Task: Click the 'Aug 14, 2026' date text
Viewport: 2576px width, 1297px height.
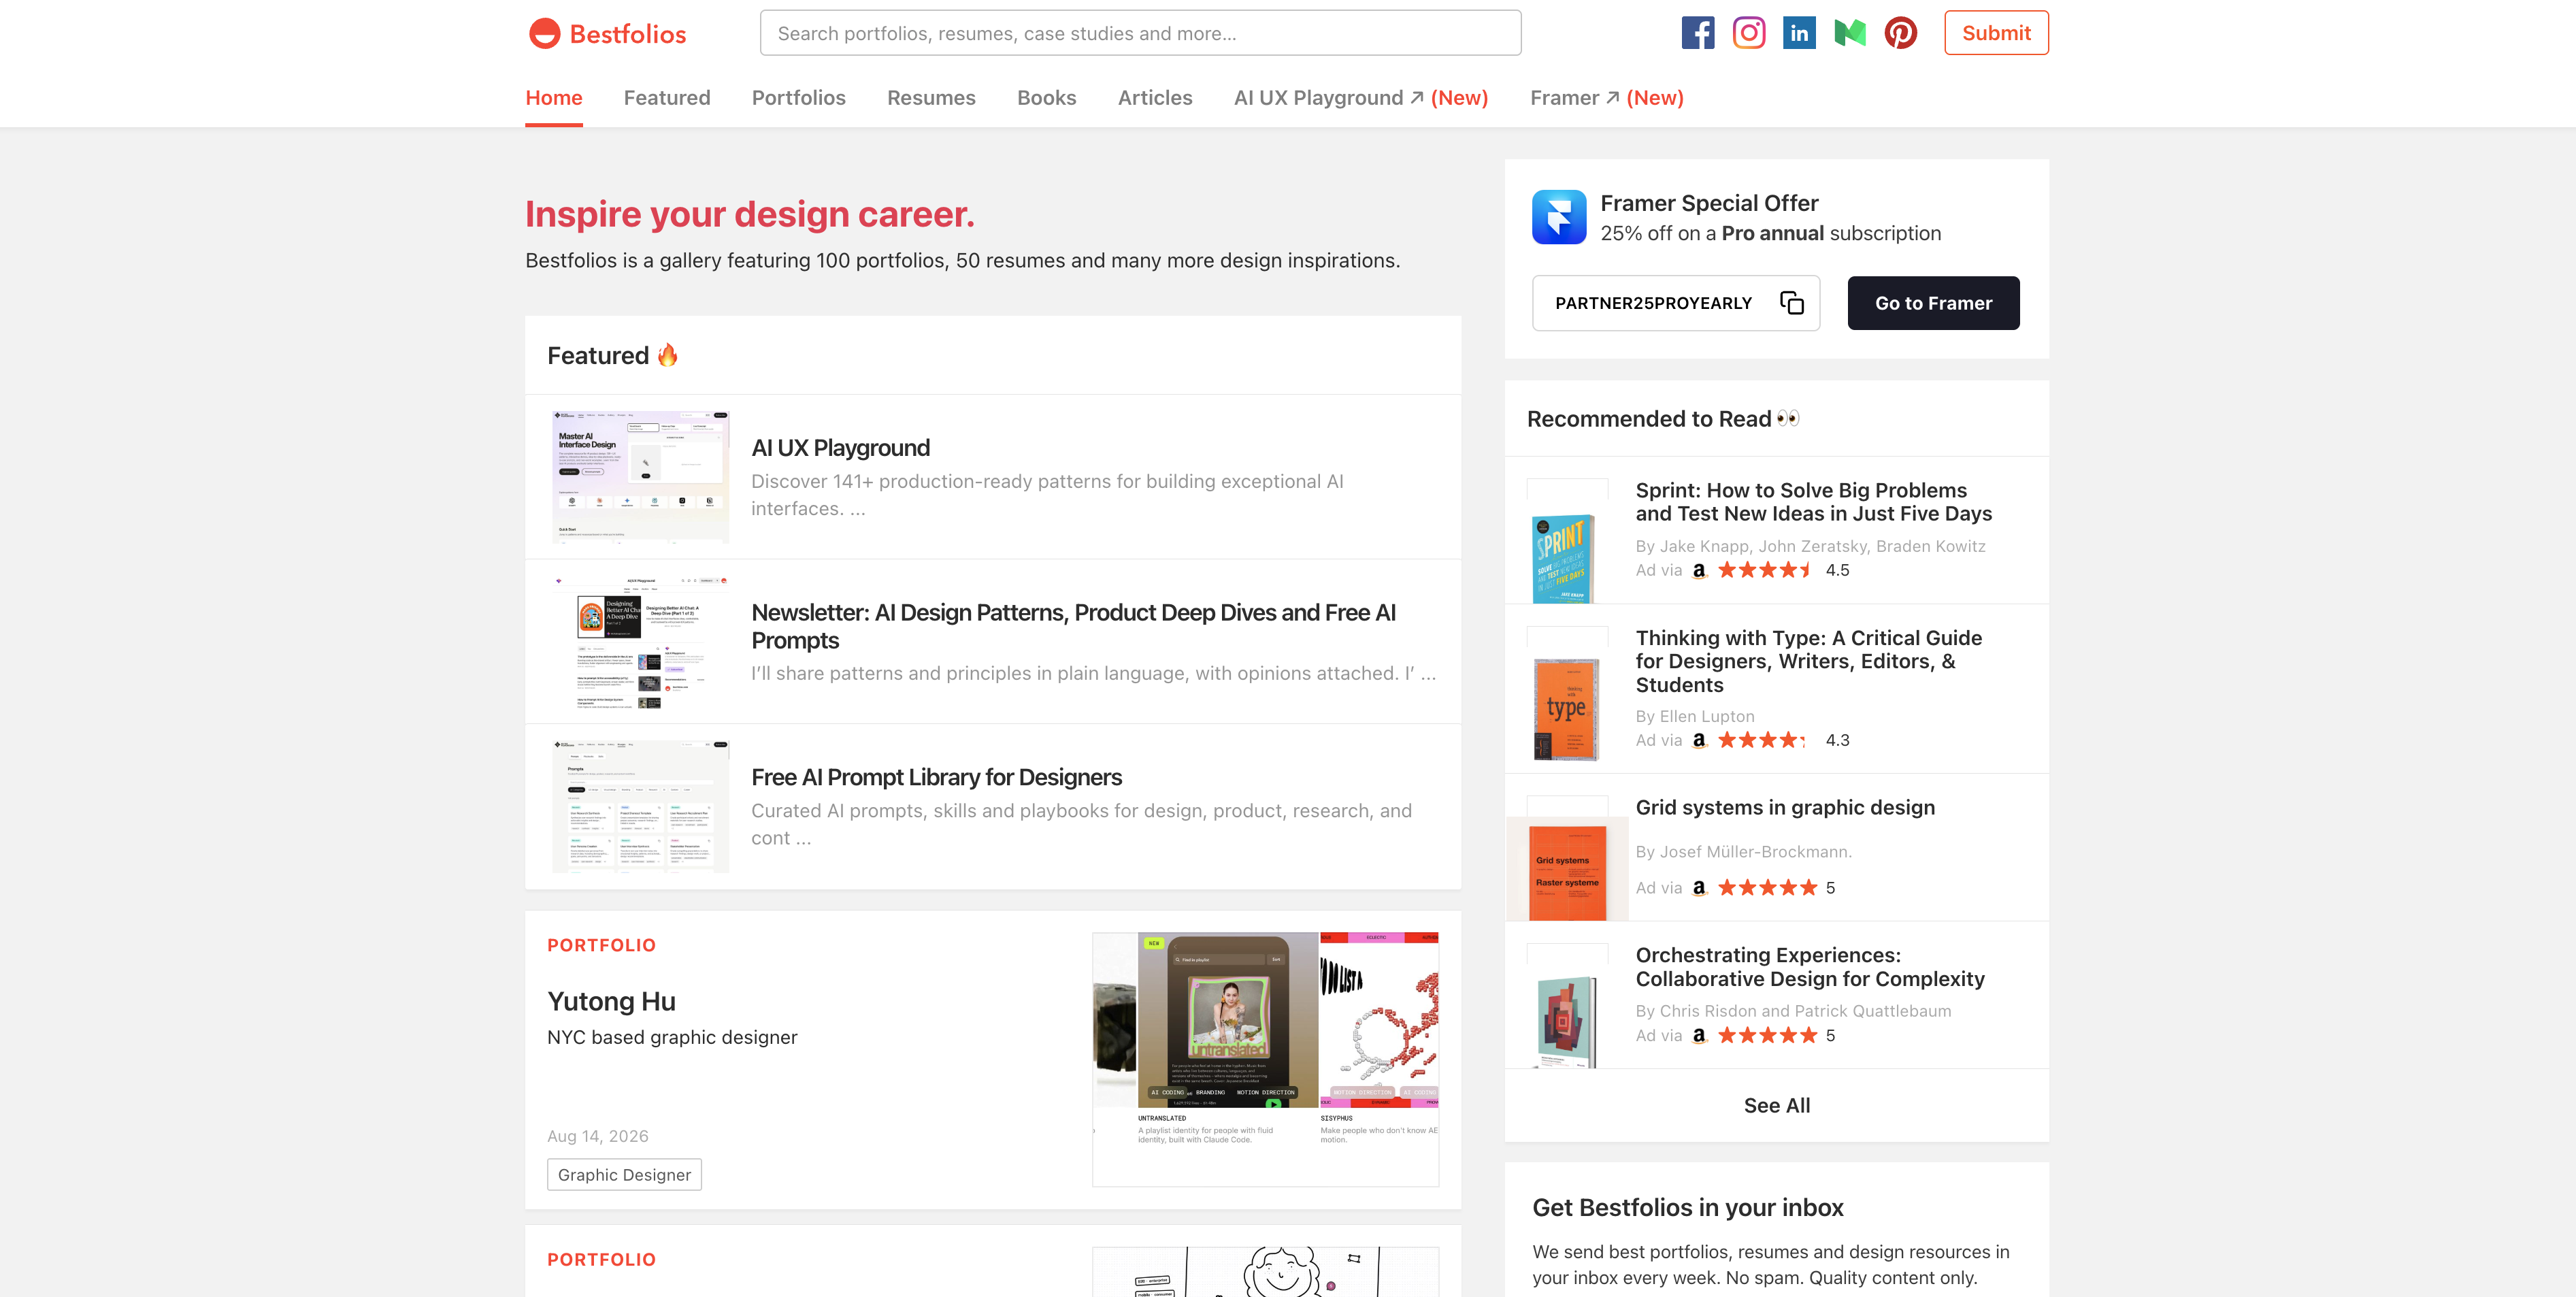Action: point(598,1136)
